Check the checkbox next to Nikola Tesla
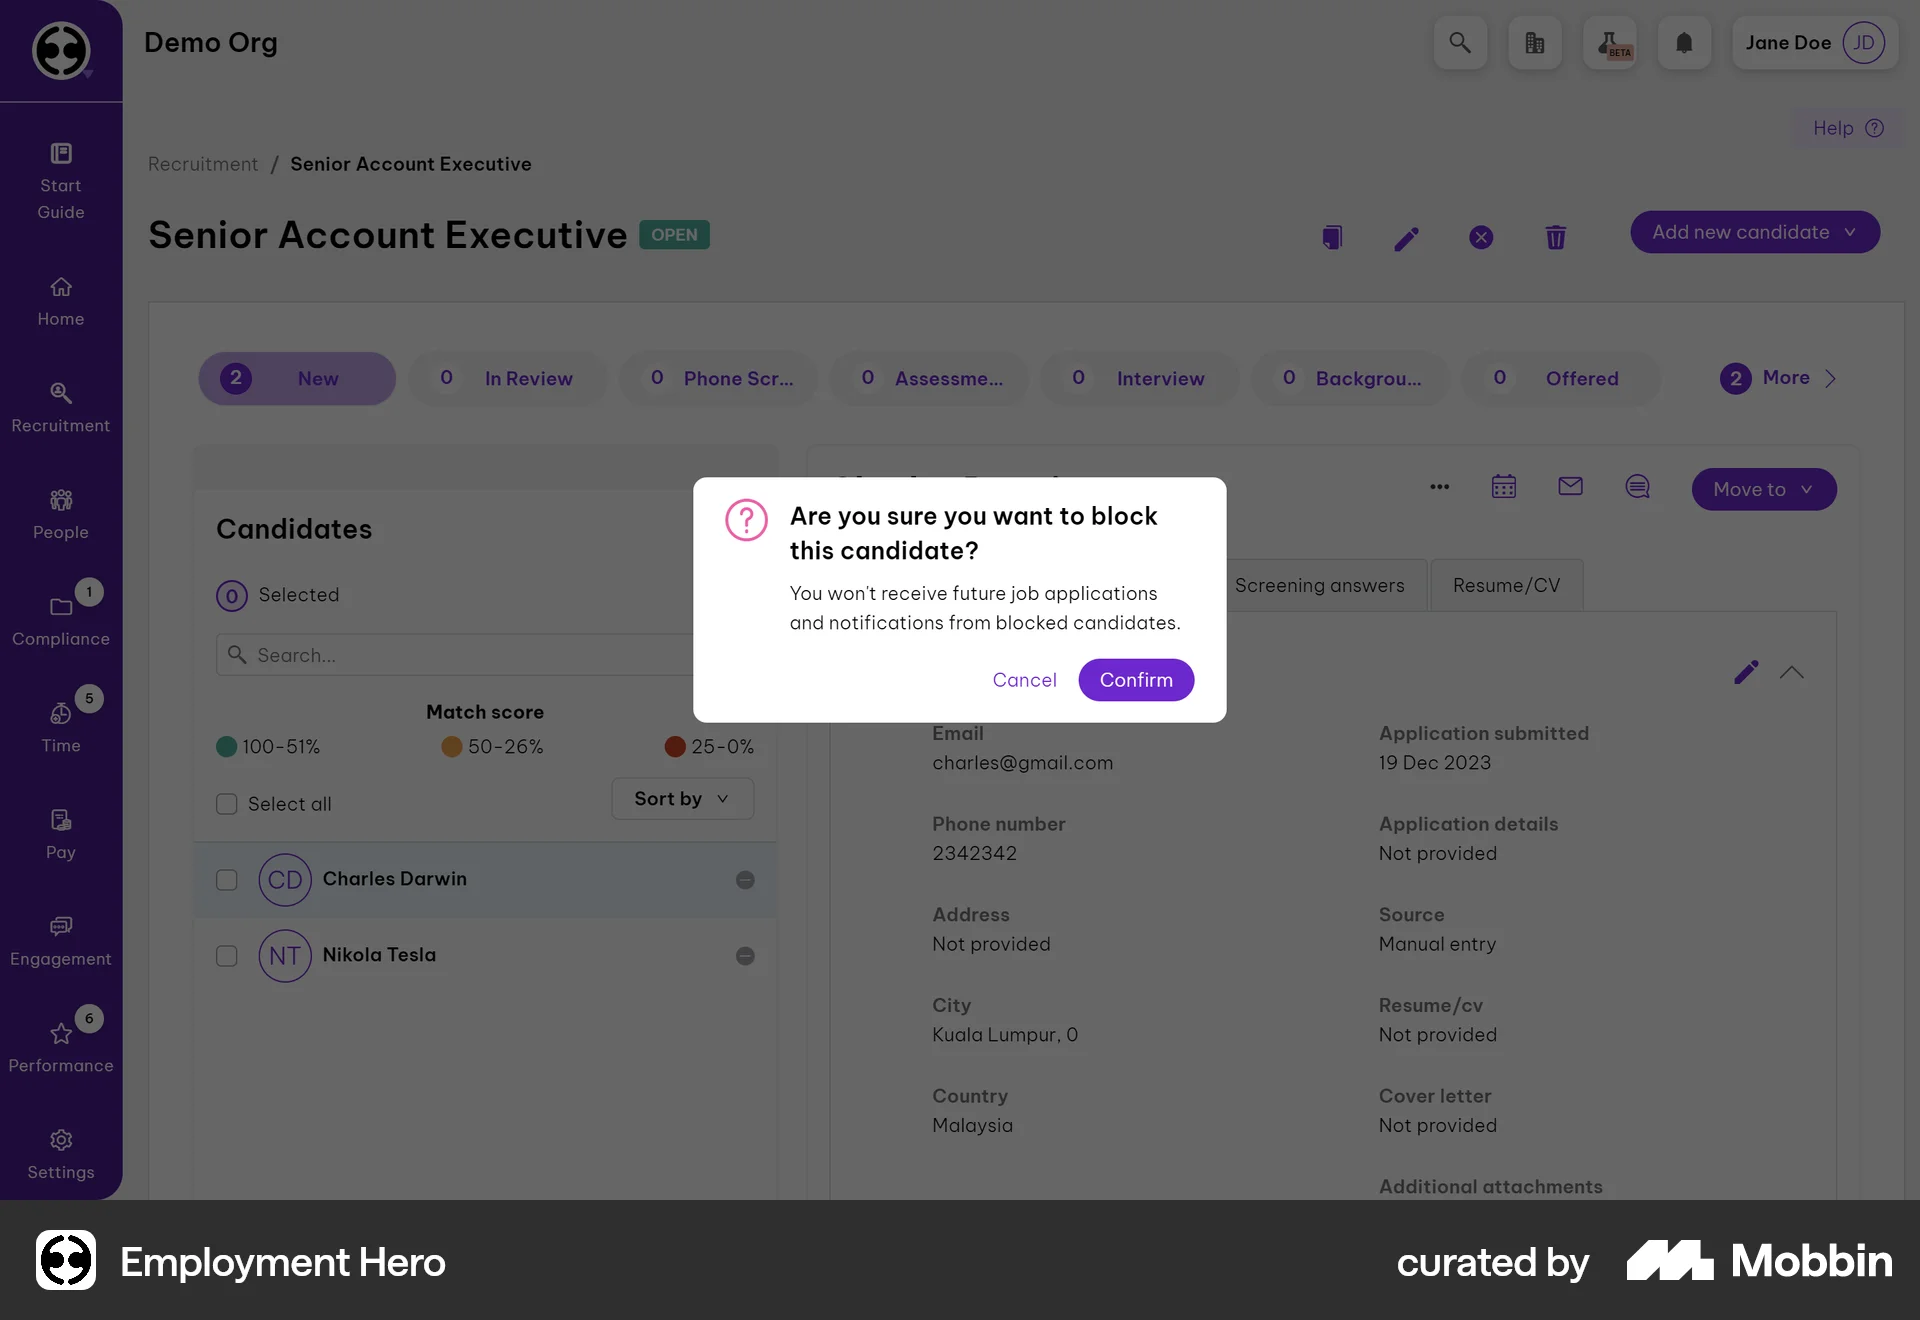This screenshot has width=1920, height=1320. tap(227, 956)
